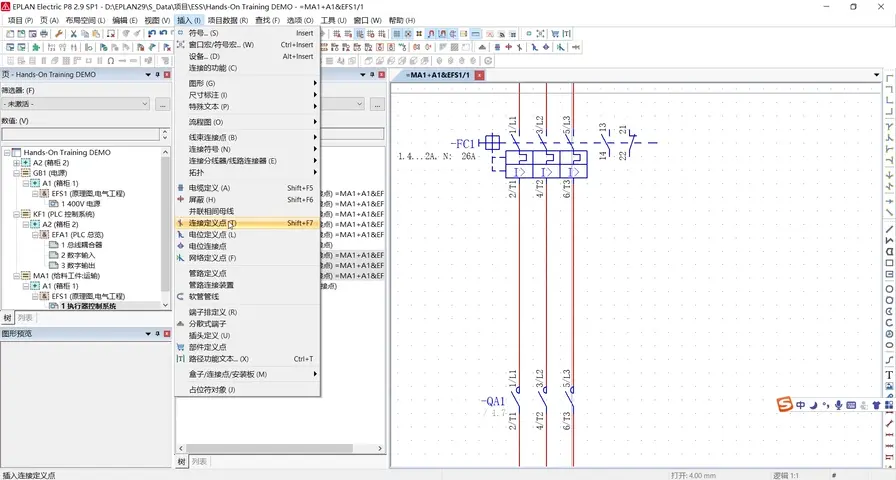
Task: Click the filter ellipsis button
Action: [x=162, y=104]
